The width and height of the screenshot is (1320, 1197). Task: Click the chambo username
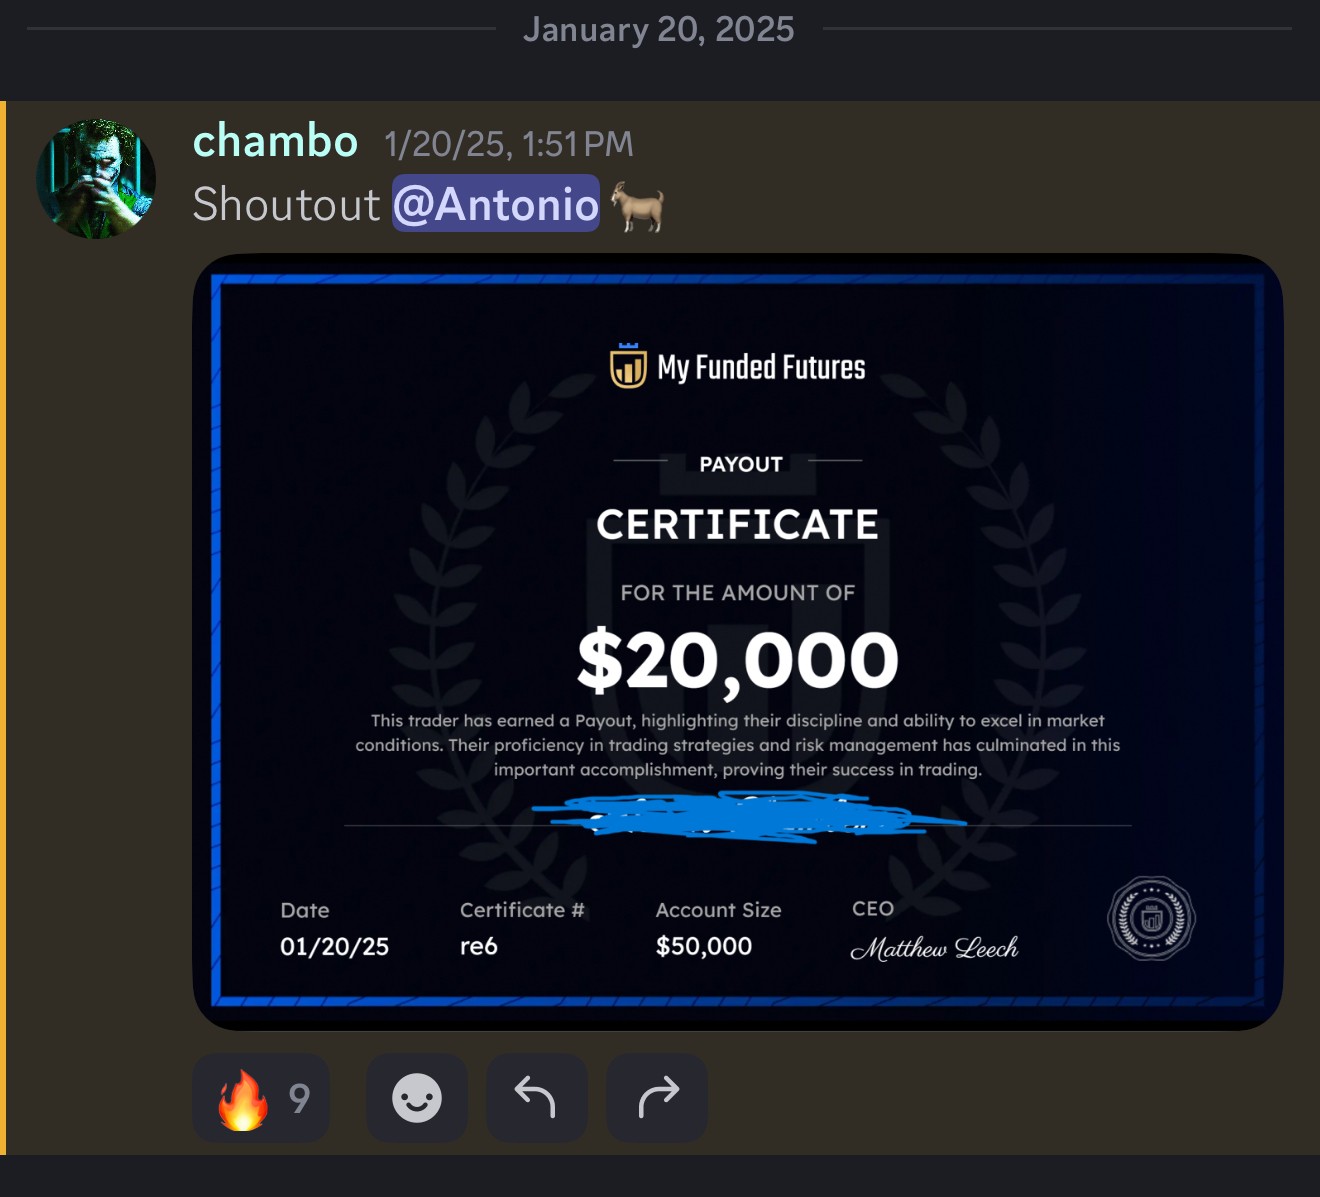tap(275, 141)
